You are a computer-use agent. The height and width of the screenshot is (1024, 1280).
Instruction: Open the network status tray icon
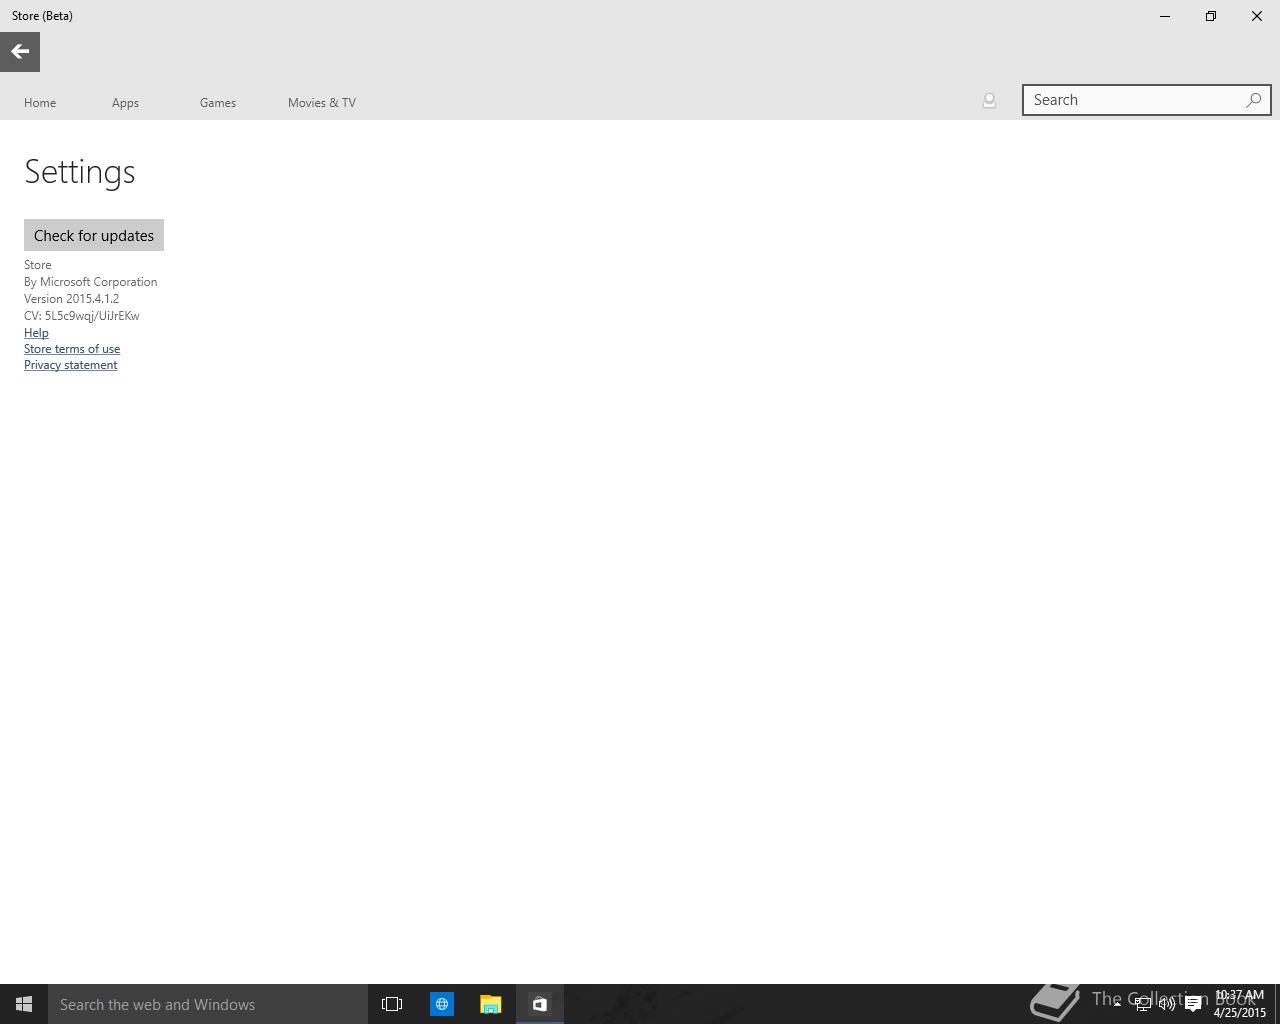click(x=1142, y=1004)
